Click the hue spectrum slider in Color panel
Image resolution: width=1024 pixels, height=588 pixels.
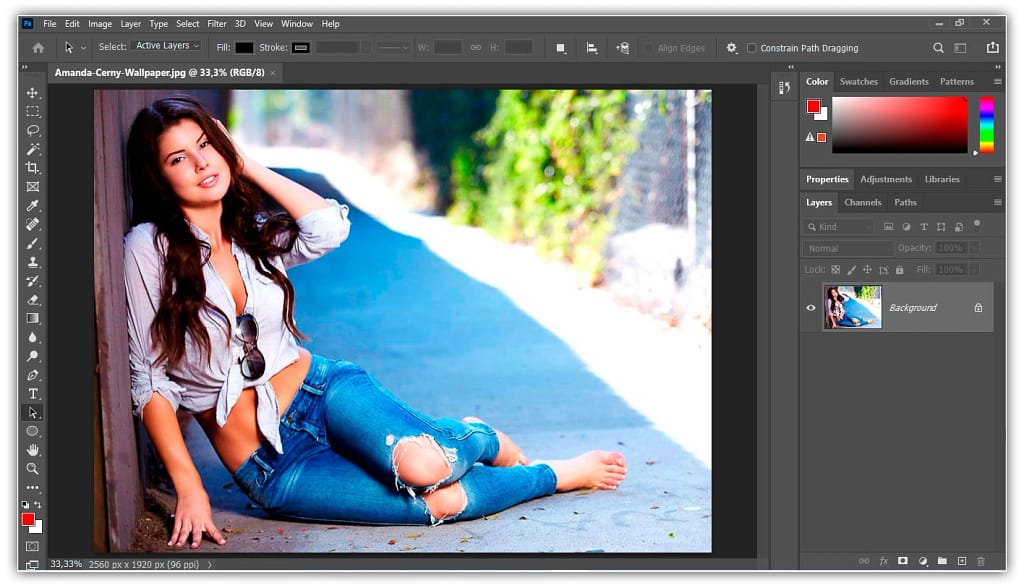coord(987,125)
